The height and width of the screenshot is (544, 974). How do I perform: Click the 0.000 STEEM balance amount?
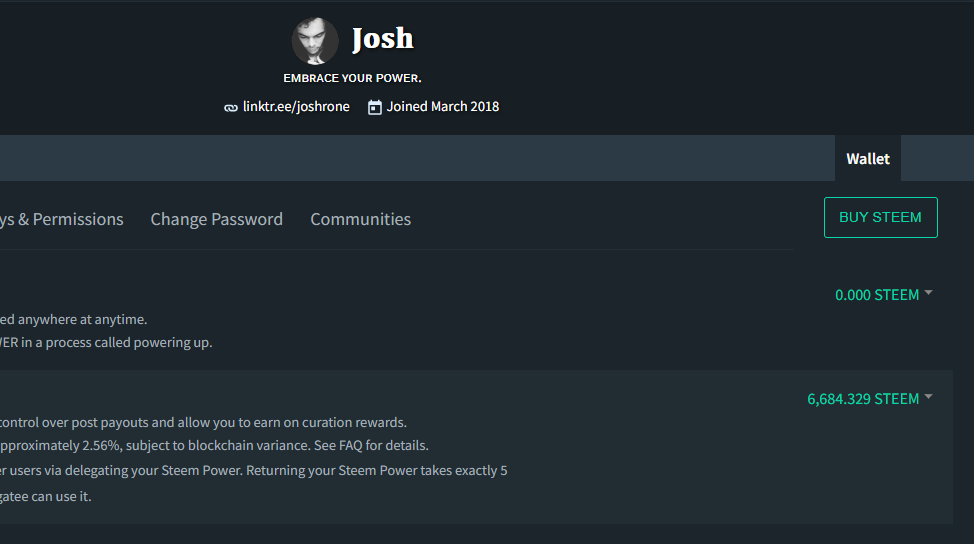click(876, 295)
